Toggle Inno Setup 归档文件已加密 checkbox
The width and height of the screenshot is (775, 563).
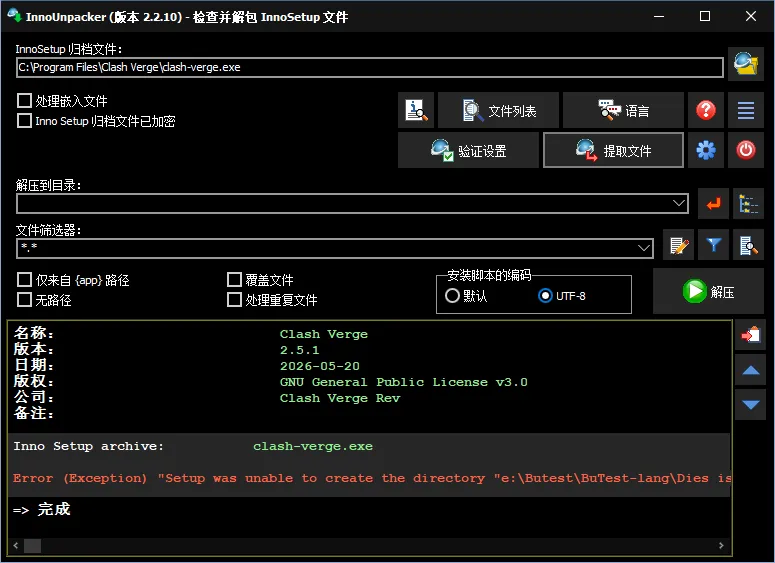click(x=24, y=121)
